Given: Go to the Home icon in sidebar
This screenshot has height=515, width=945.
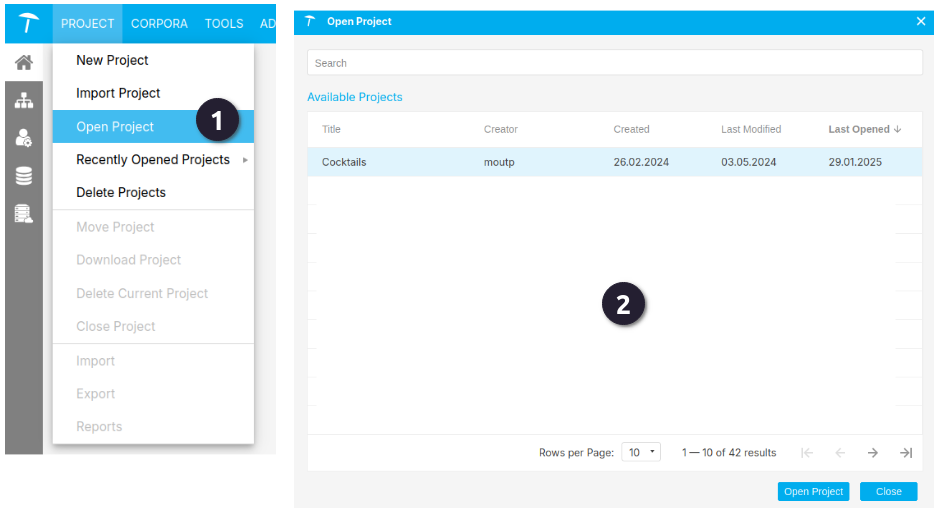Looking at the screenshot, I should tap(24, 62).
